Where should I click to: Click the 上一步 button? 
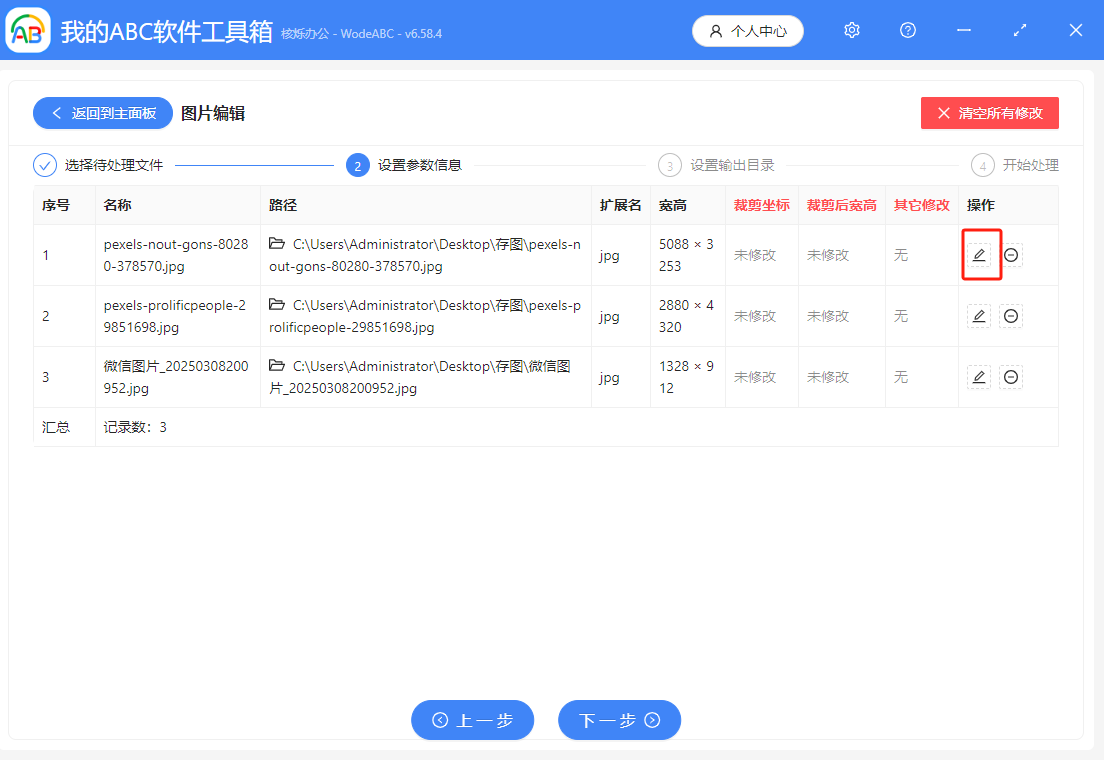(x=472, y=720)
